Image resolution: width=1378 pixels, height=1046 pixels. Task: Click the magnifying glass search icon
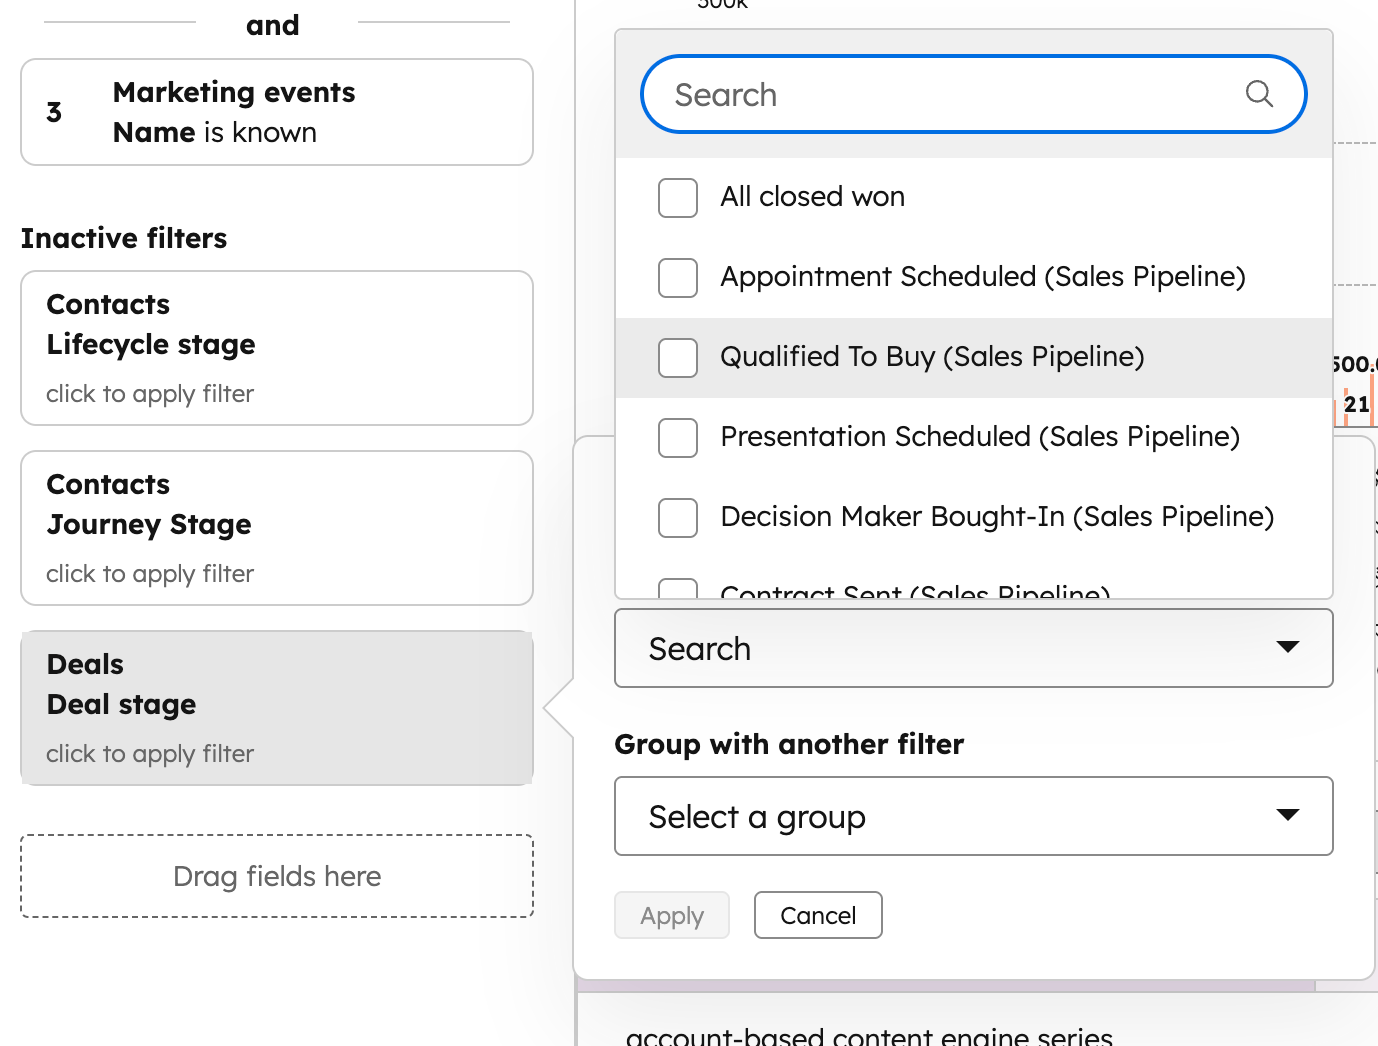coord(1259,94)
